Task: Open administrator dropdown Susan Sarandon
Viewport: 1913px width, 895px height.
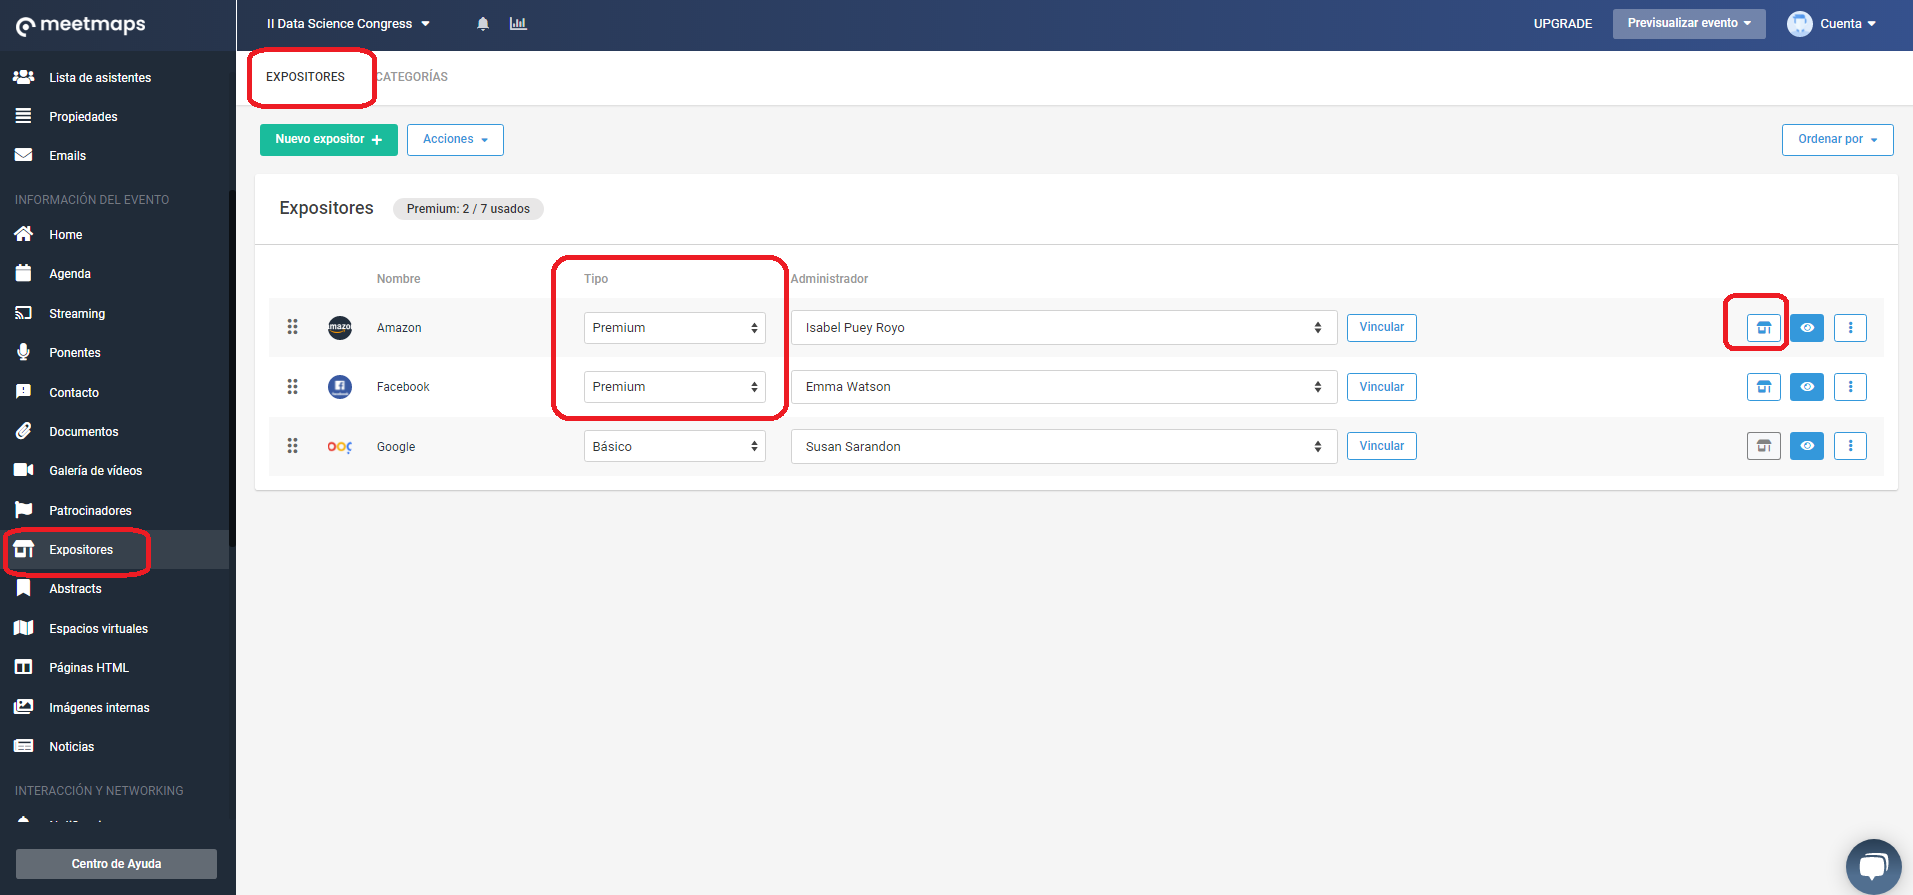Action: [x=1064, y=446]
